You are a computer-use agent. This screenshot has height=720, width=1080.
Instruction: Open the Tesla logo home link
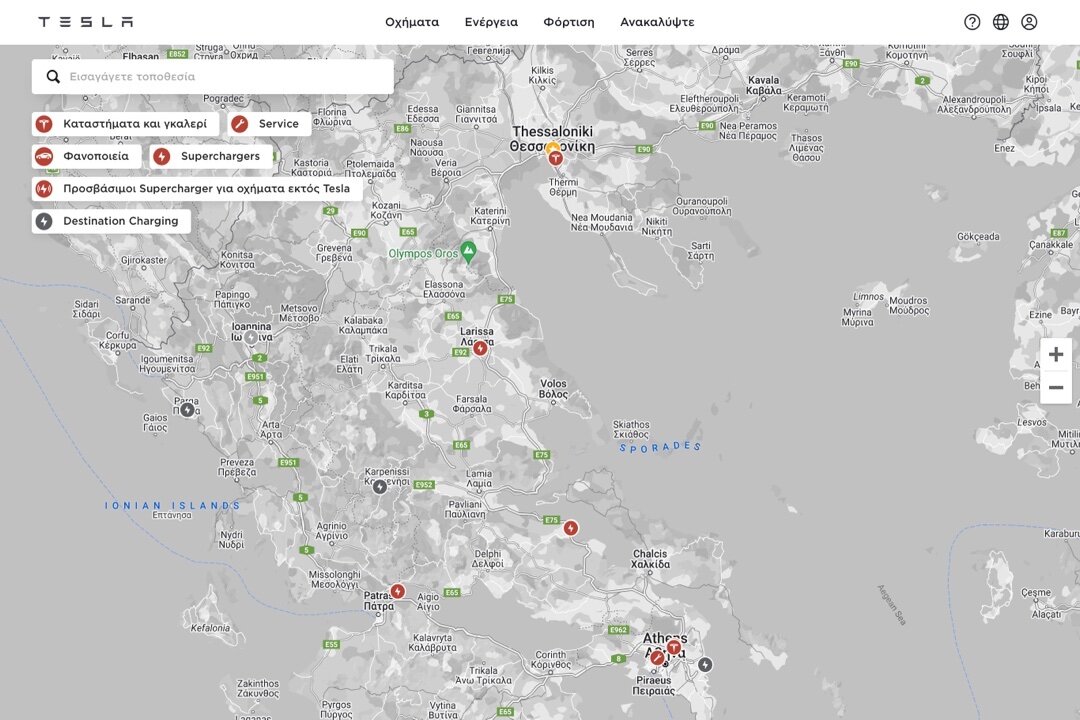(x=86, y=22)
